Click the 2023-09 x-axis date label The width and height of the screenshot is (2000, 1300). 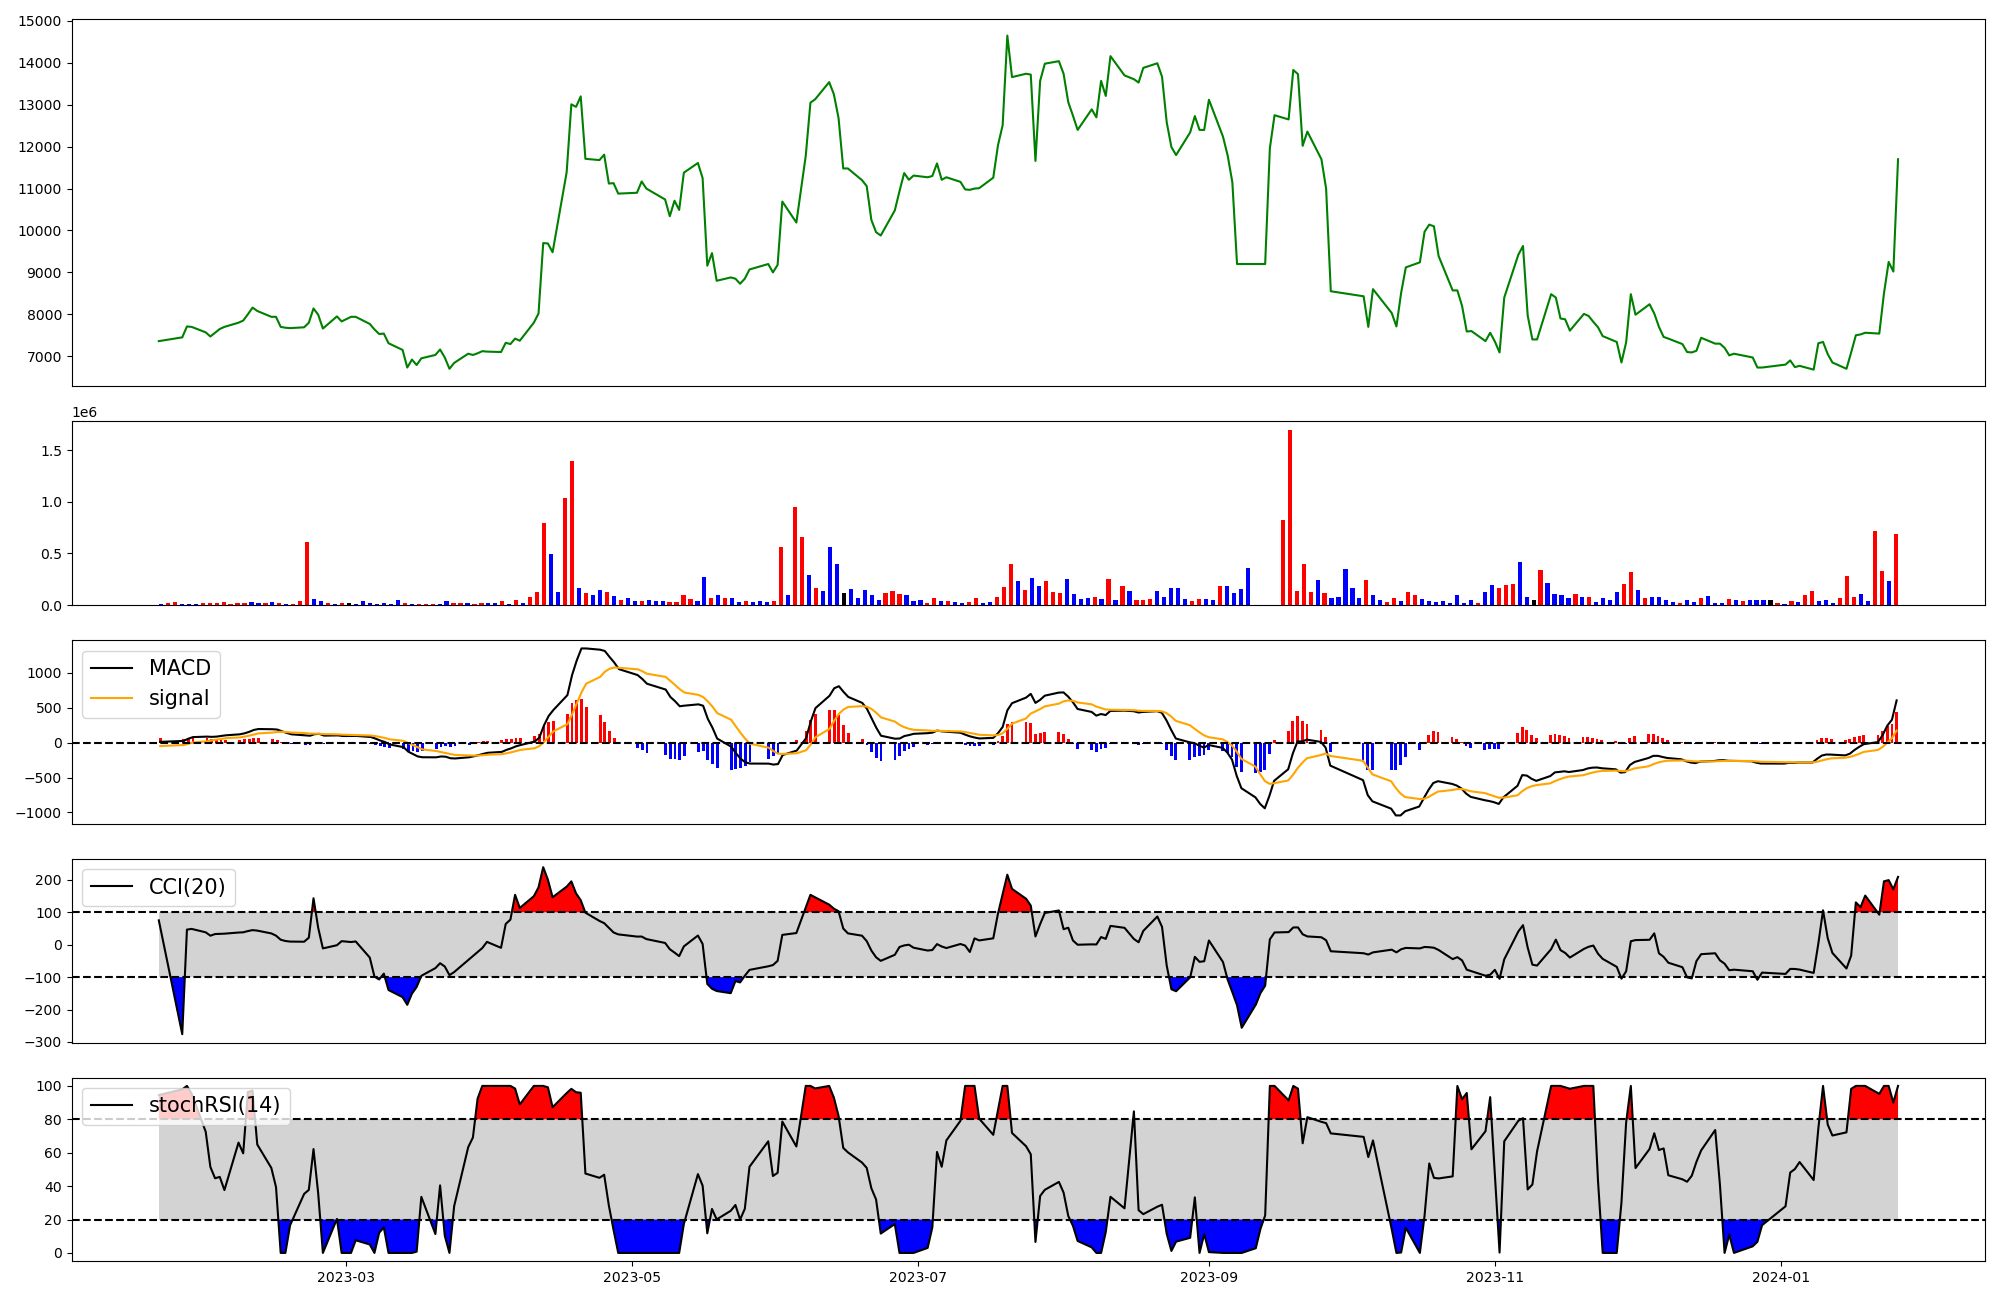[1209, 1277]
